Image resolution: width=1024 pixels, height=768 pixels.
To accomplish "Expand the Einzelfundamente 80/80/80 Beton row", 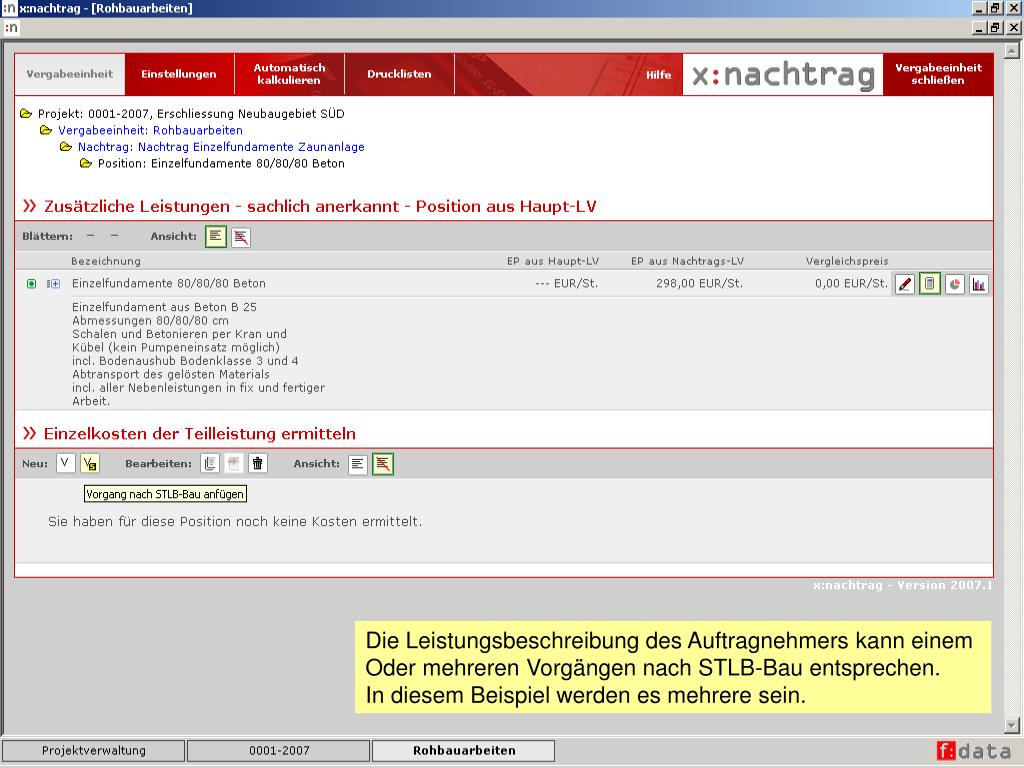I will (x=54, y=283).
